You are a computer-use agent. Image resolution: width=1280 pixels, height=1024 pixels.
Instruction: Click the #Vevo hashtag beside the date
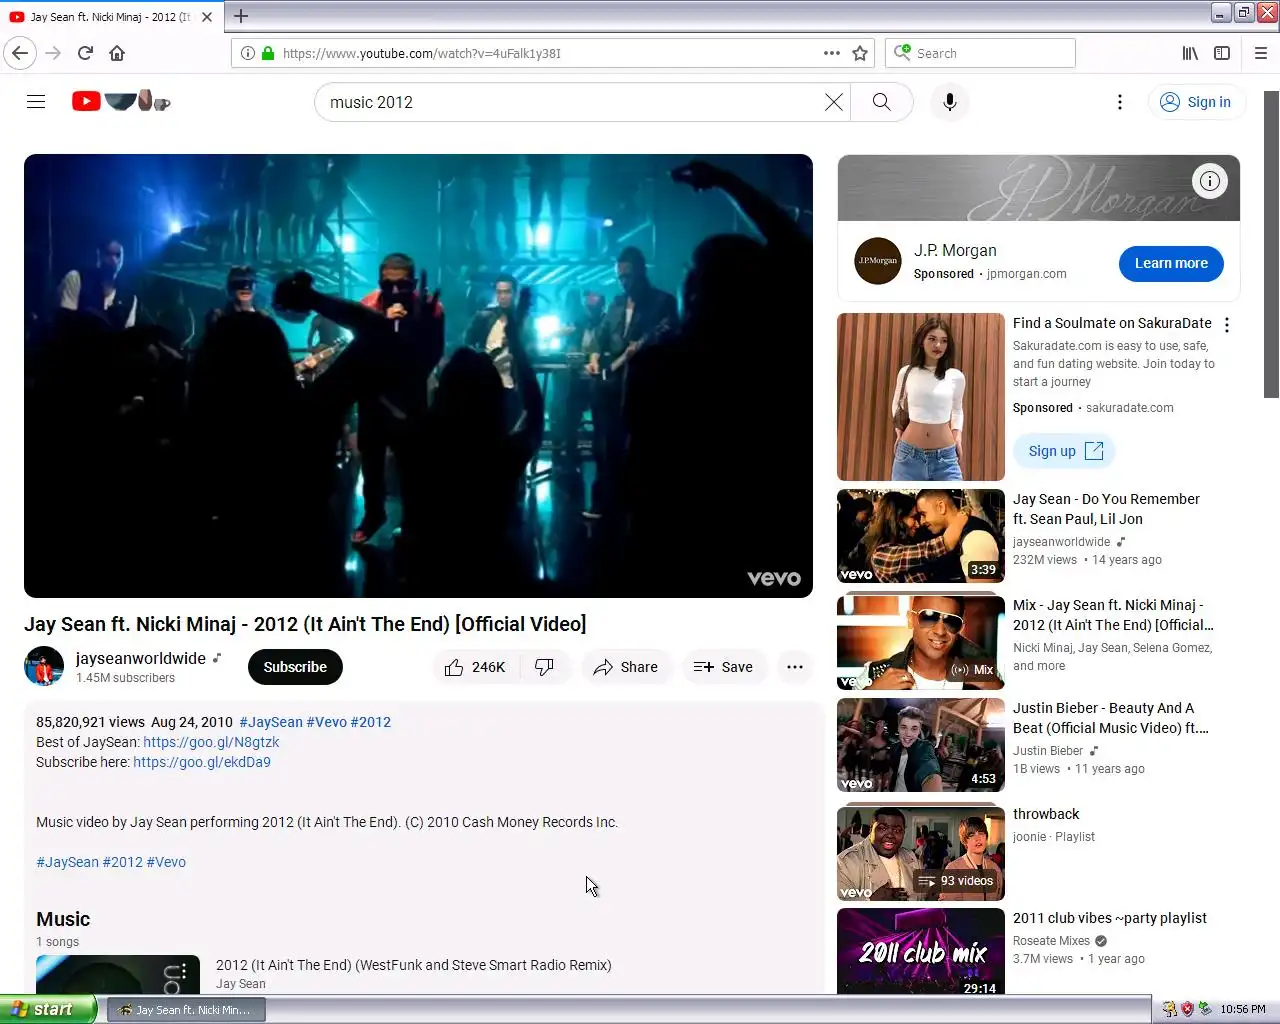326,722
